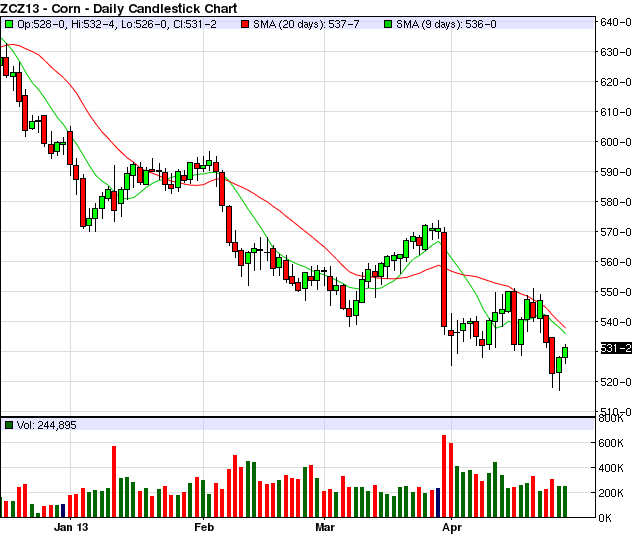Click the 560-0 price axis label
Screen dimensions: 640x536
616,262
